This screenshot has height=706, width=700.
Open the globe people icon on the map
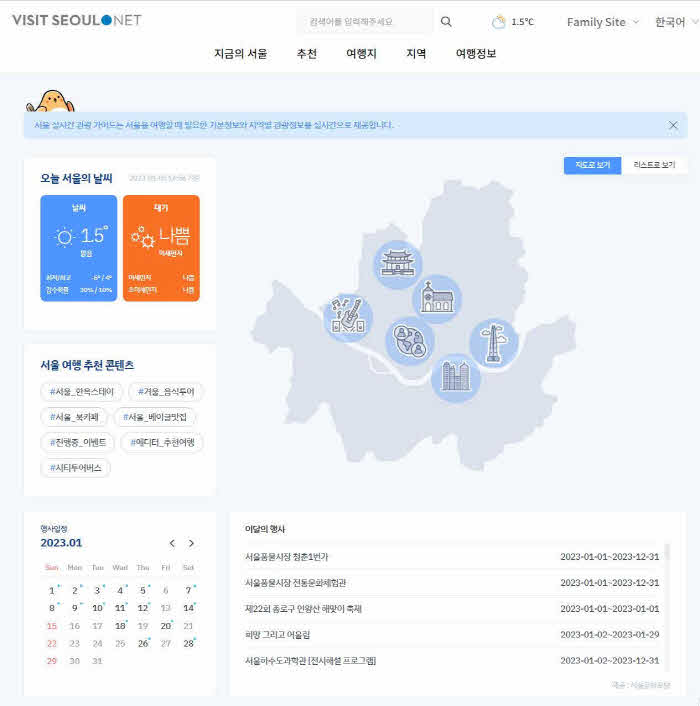pyautogui.click(x=410, y=340)
